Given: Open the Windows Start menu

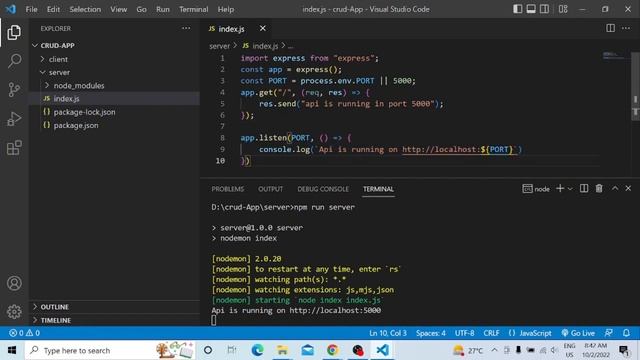Looking at the screenshot, I should (x=12, y=350).
